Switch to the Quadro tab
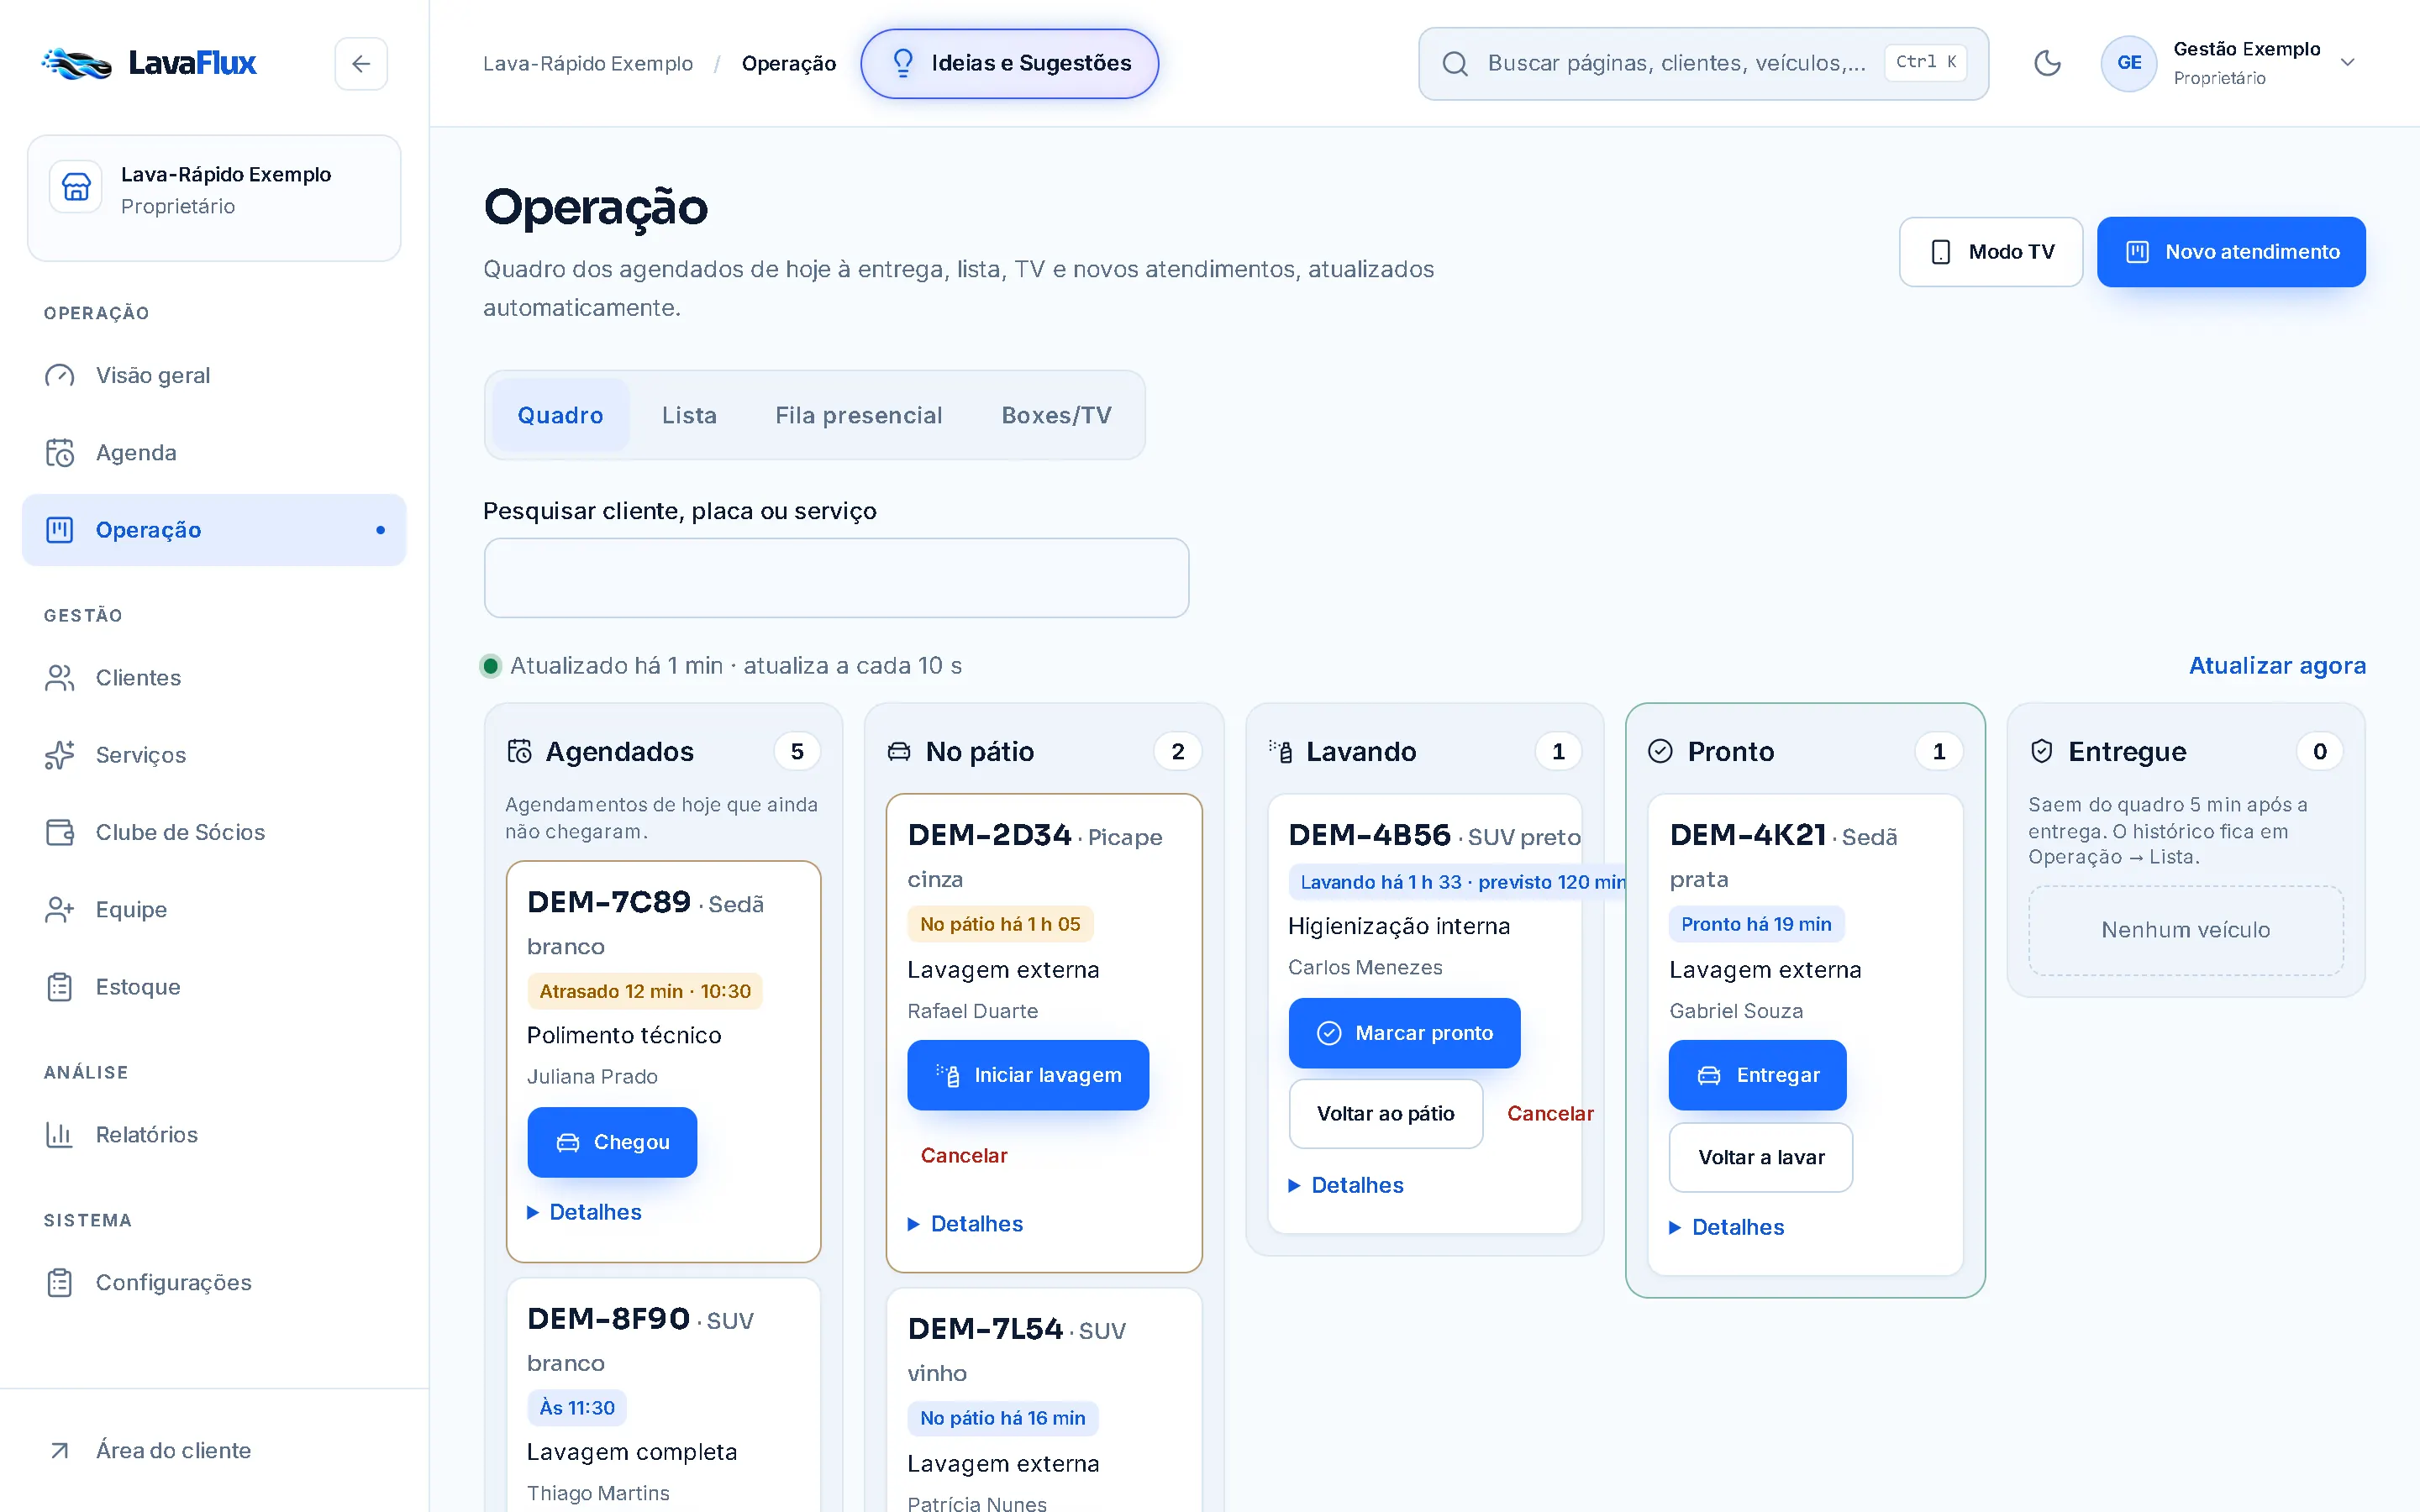Screen dimensions: 2420x1512 point(560,415)
